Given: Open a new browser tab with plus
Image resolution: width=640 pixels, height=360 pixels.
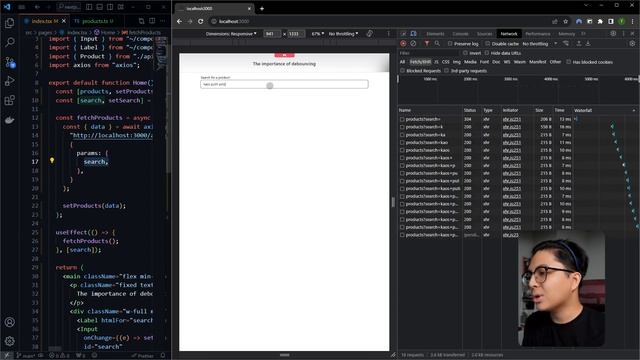Looking at the screenshot, I should click(262, 9).
